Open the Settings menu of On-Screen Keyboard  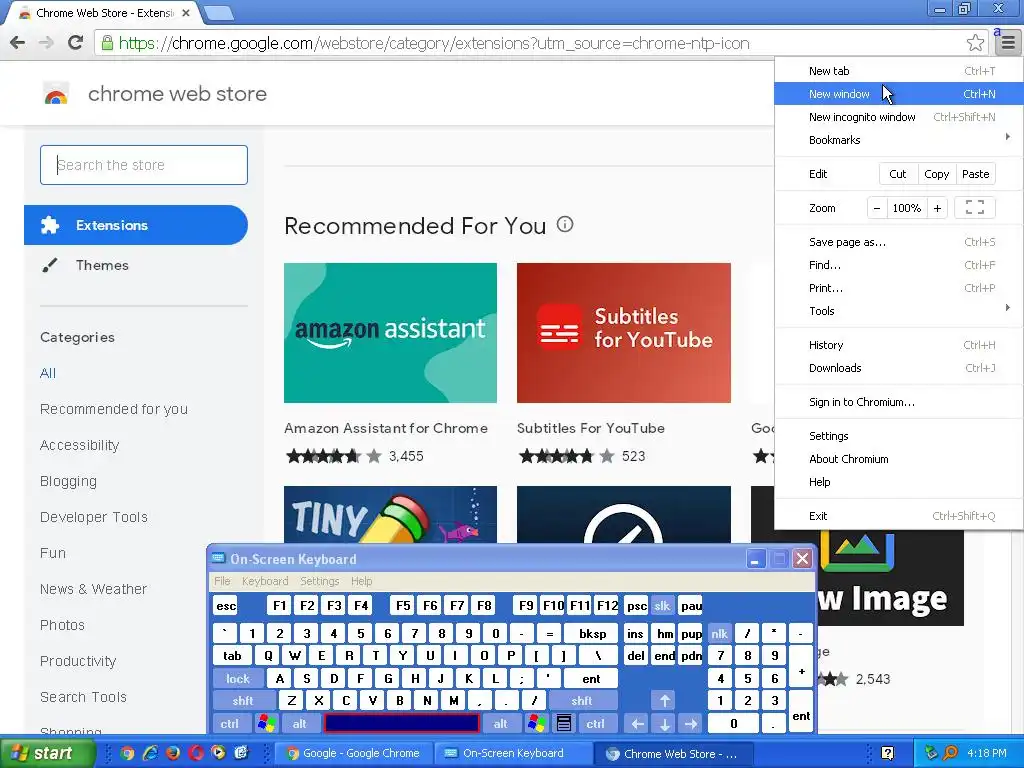[319, 581]
